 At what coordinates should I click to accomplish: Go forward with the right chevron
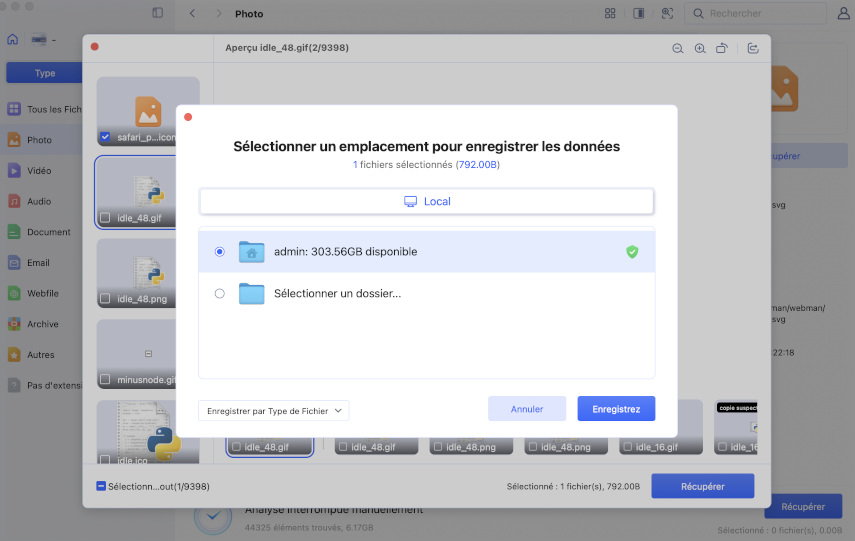pos(219,13)
